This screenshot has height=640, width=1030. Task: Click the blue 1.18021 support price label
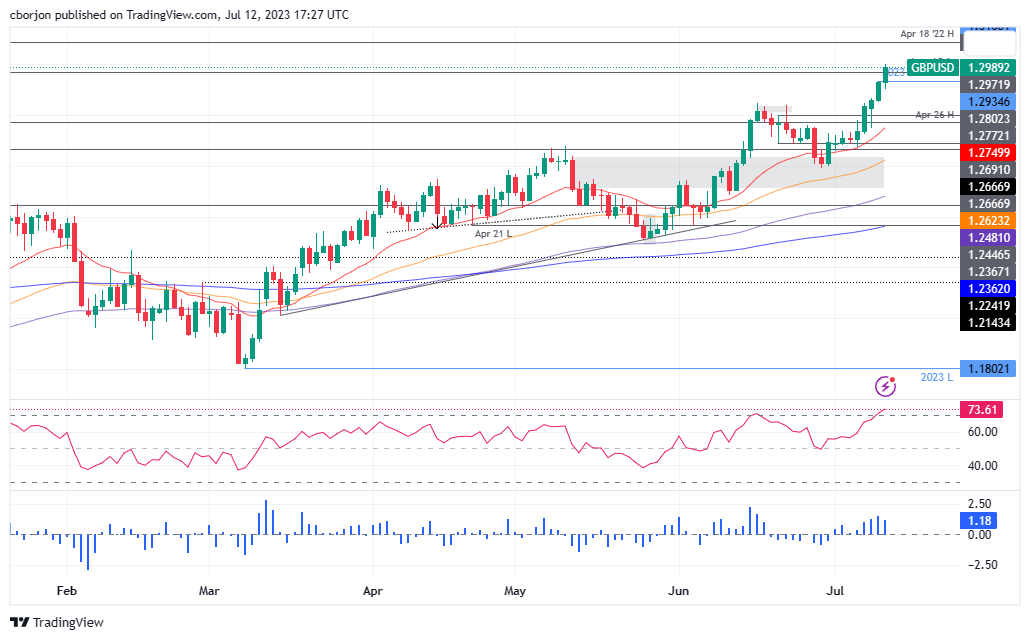click(988, 369)
